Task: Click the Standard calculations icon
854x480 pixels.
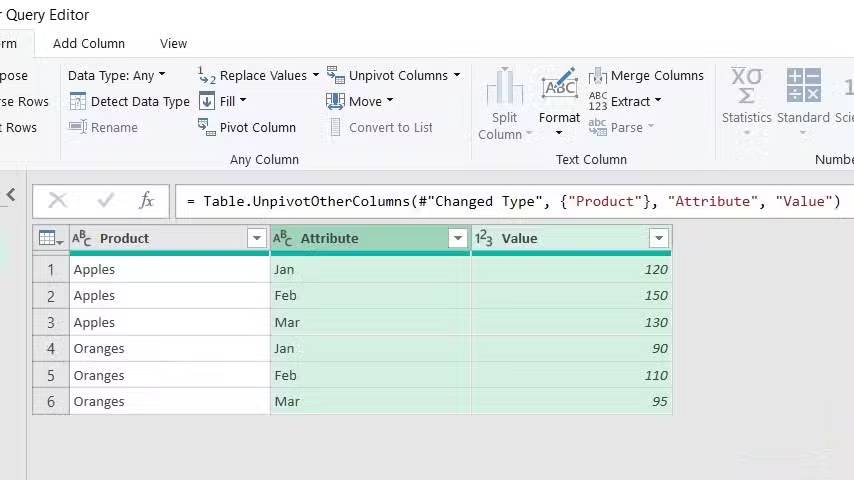Action: [803, 86]
